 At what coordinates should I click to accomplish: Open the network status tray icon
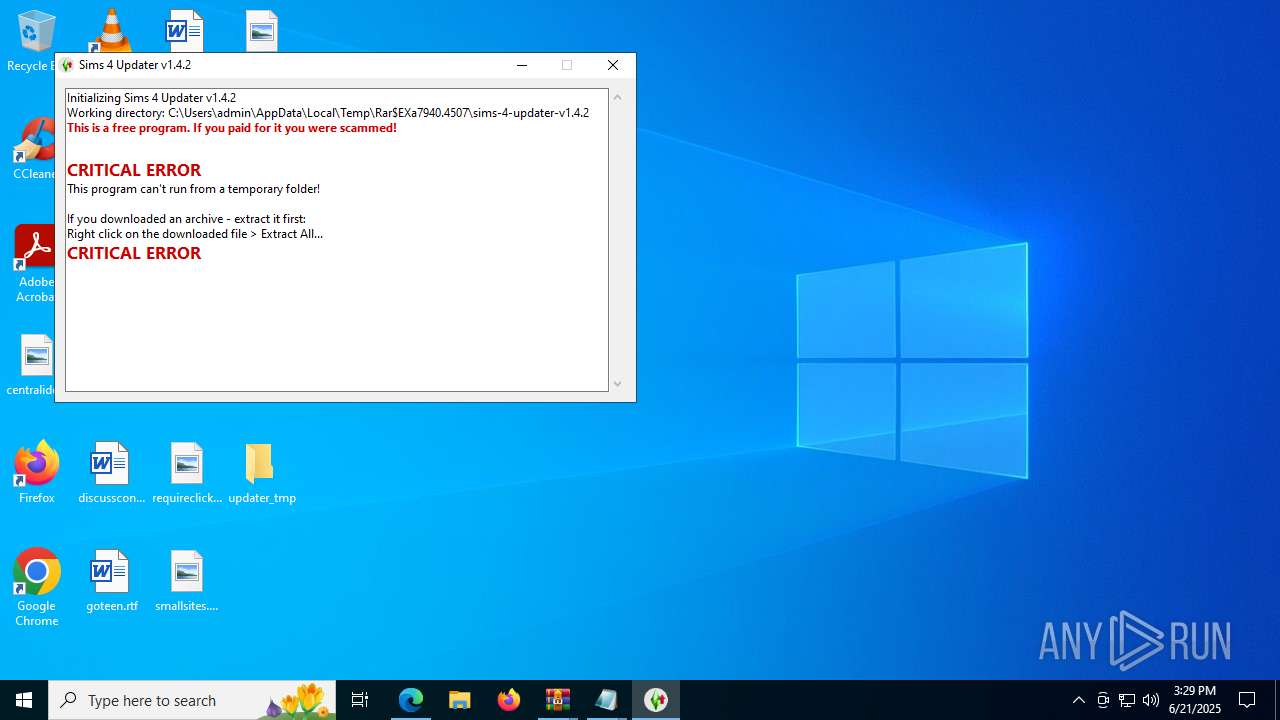pos(1127,700)
